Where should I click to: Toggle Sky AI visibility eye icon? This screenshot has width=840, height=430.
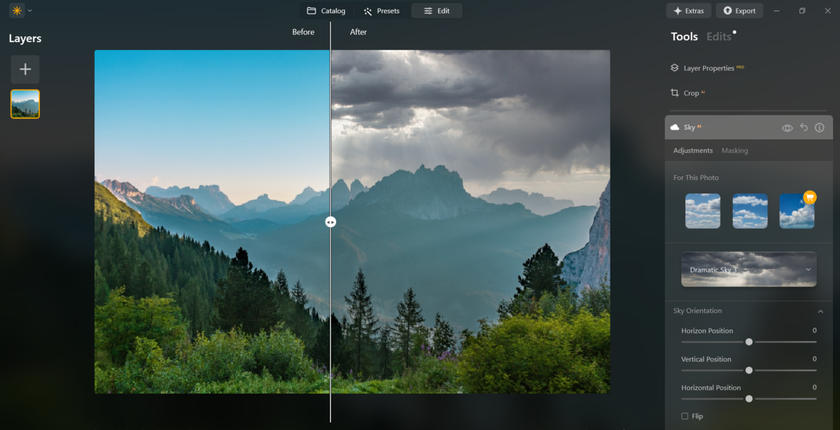[787, 128]
